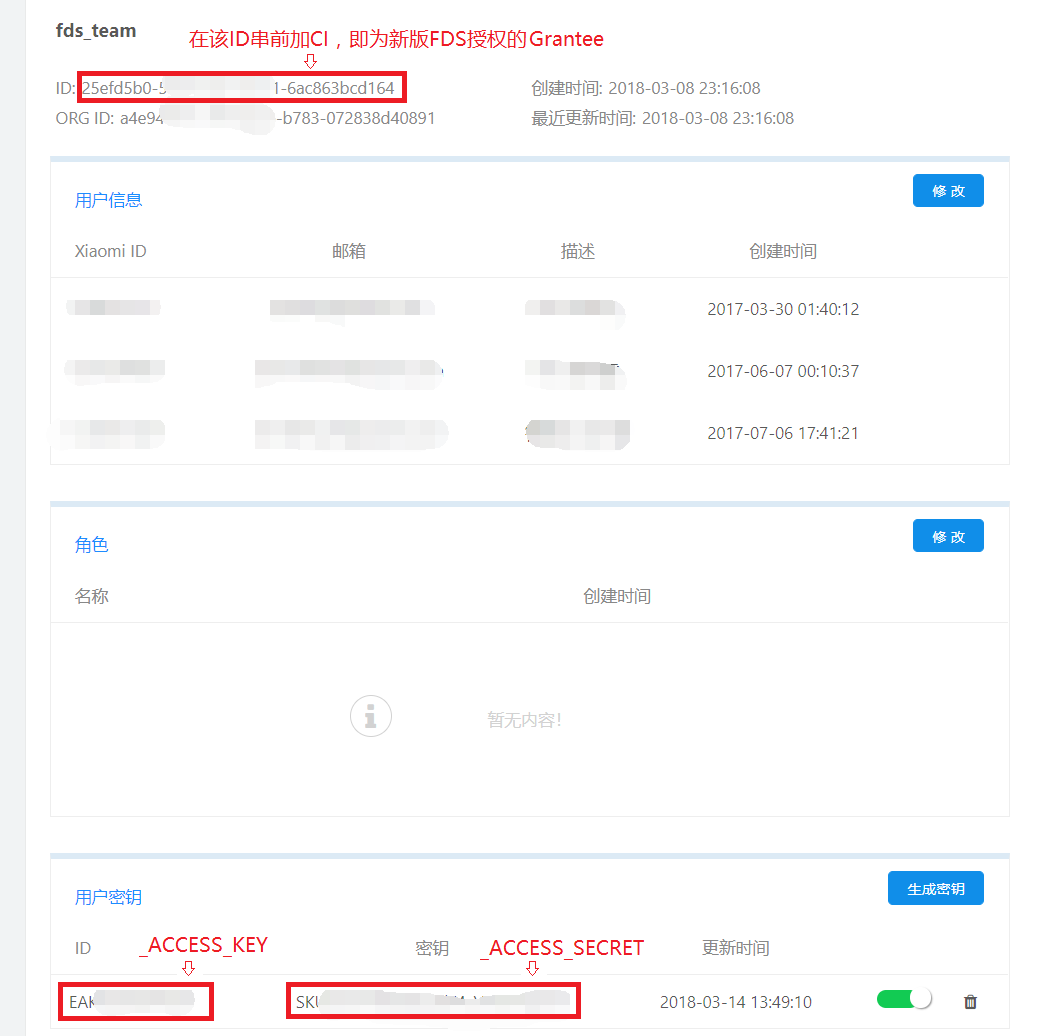This screenshot has width=1041, height=1036.
Task: Click 修改 button in 角色 section
Action: [x=948, y=536]
